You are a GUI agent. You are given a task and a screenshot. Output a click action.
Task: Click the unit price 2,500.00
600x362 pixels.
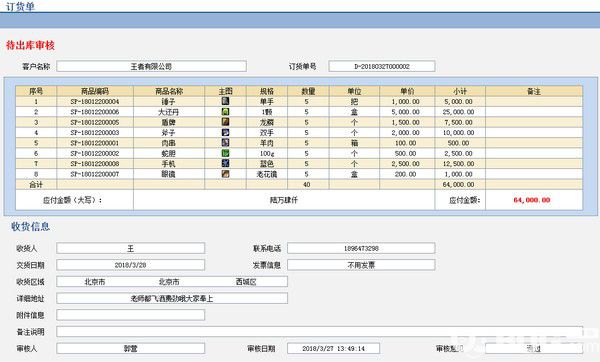(x=406, y=163)
